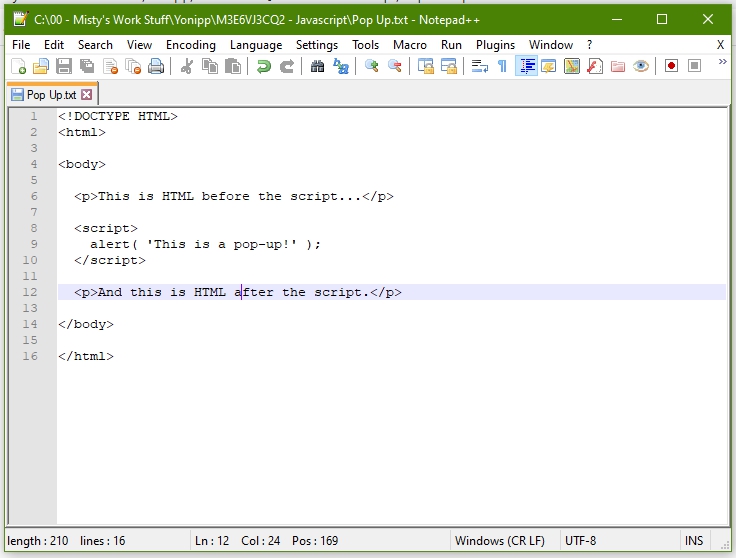
Task: Click the 'length : 210' status text
Action: click(x=38, y=541)
